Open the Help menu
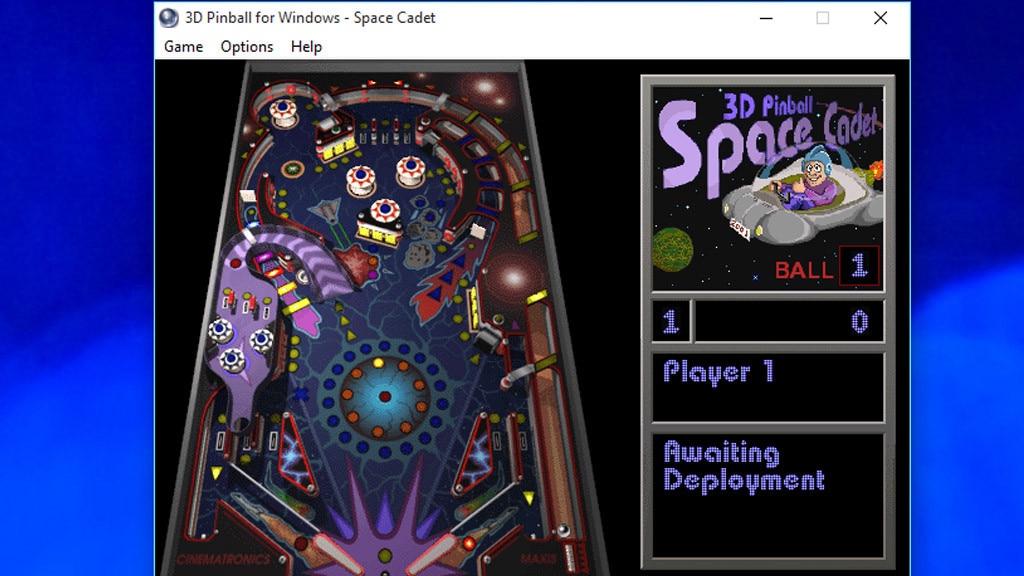Viewport: 1024px width, 576px height. point(306,47)
